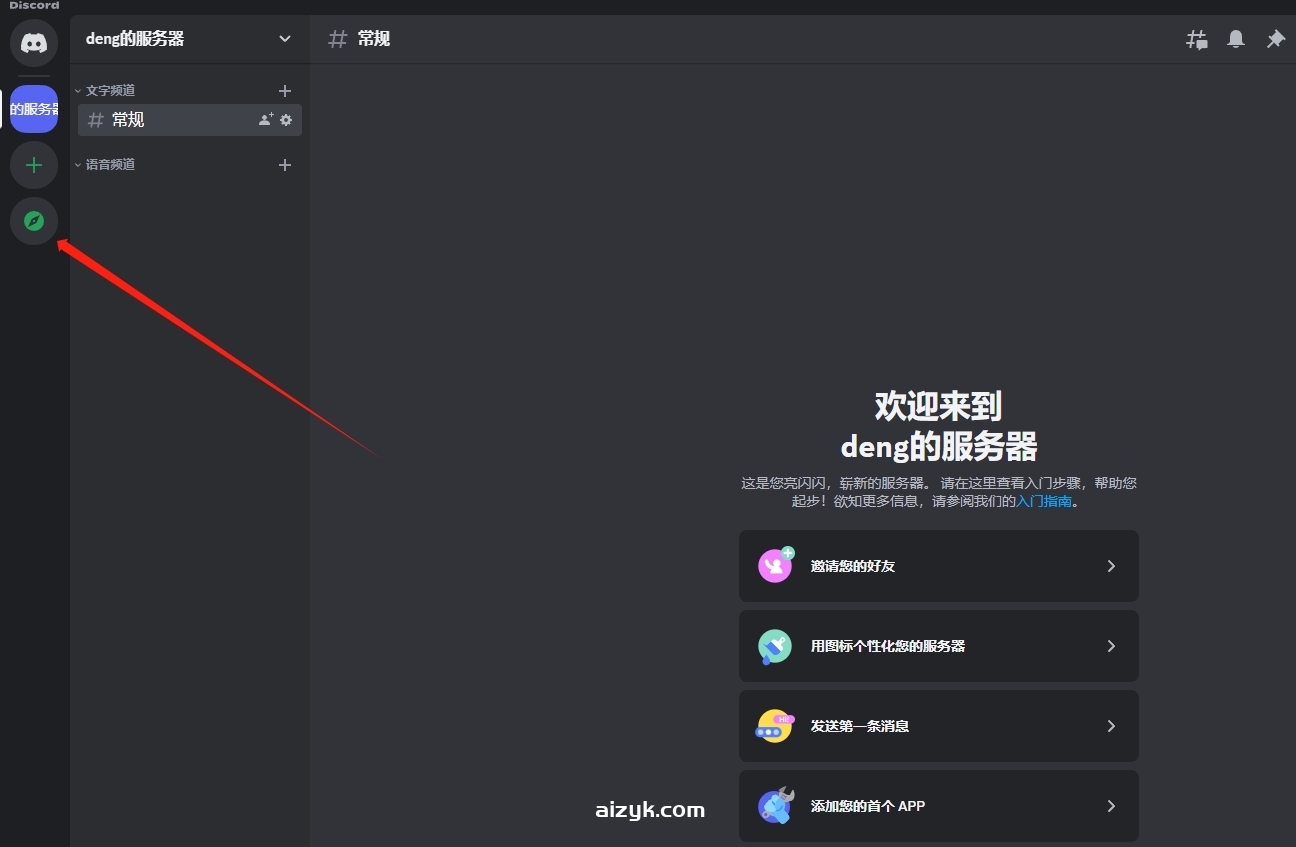1296x847 pixels.
Task: Click 用图标个性化您的服务器 card
Action: point(938,646)
